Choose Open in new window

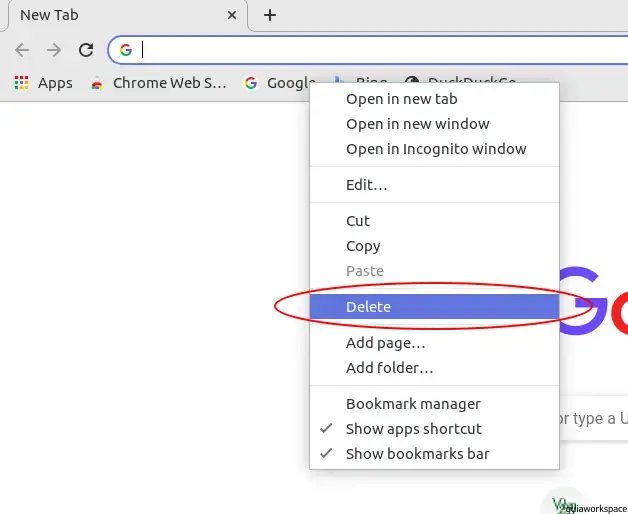tap(435, 124)
